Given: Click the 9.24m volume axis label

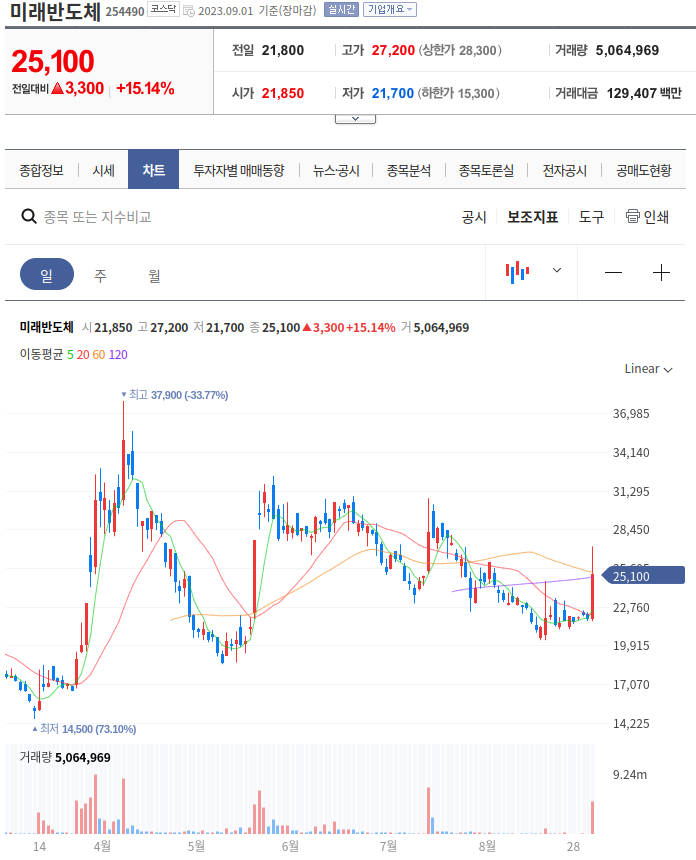Looking at the screenshot, I should [630, 774].
